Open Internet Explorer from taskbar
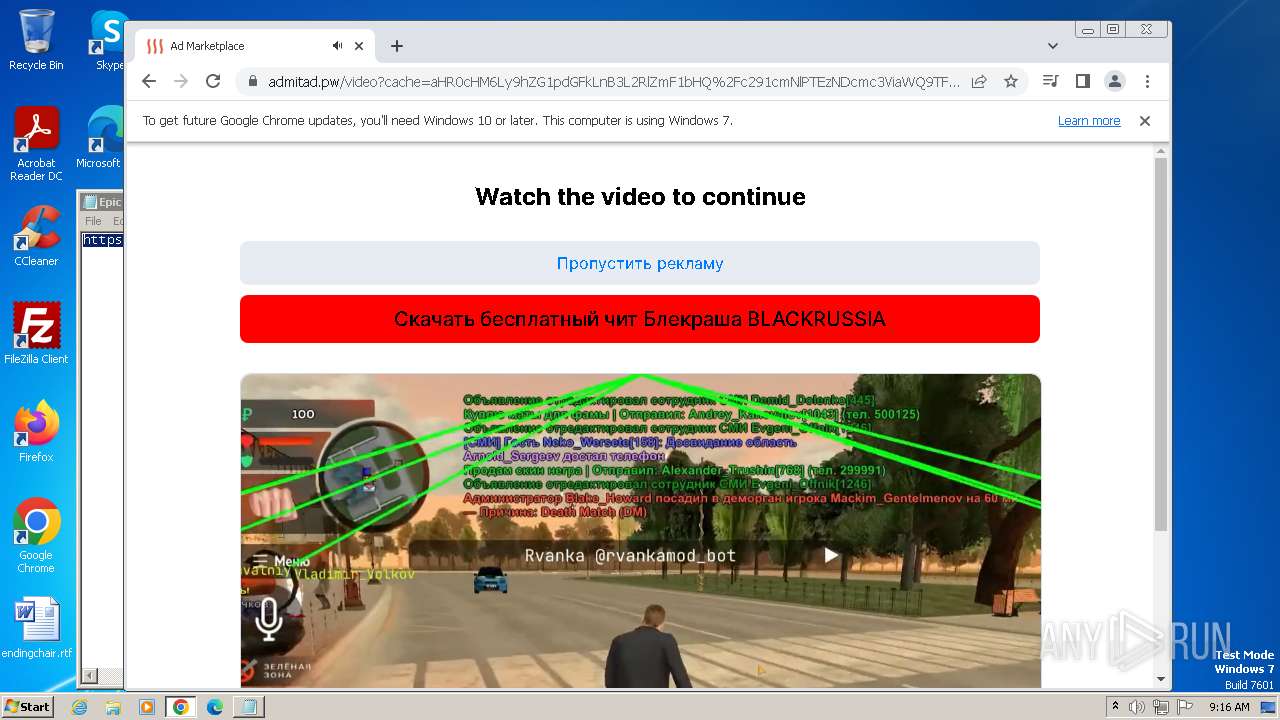This screenshot has width=1280, height=720. (80, 707)
